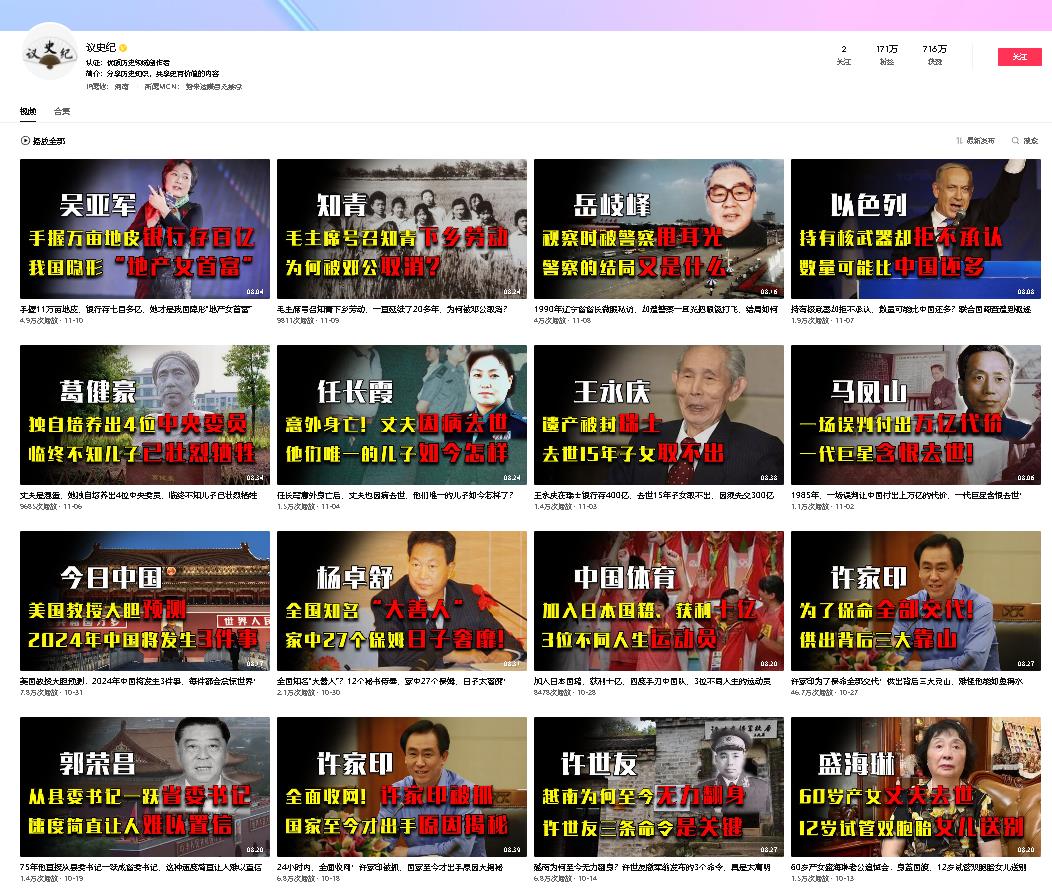Open the 吴亚军 video thumbnail
Image resolution: width=1052 pixels, height=891 pixels.
click(x=145, y=228)
